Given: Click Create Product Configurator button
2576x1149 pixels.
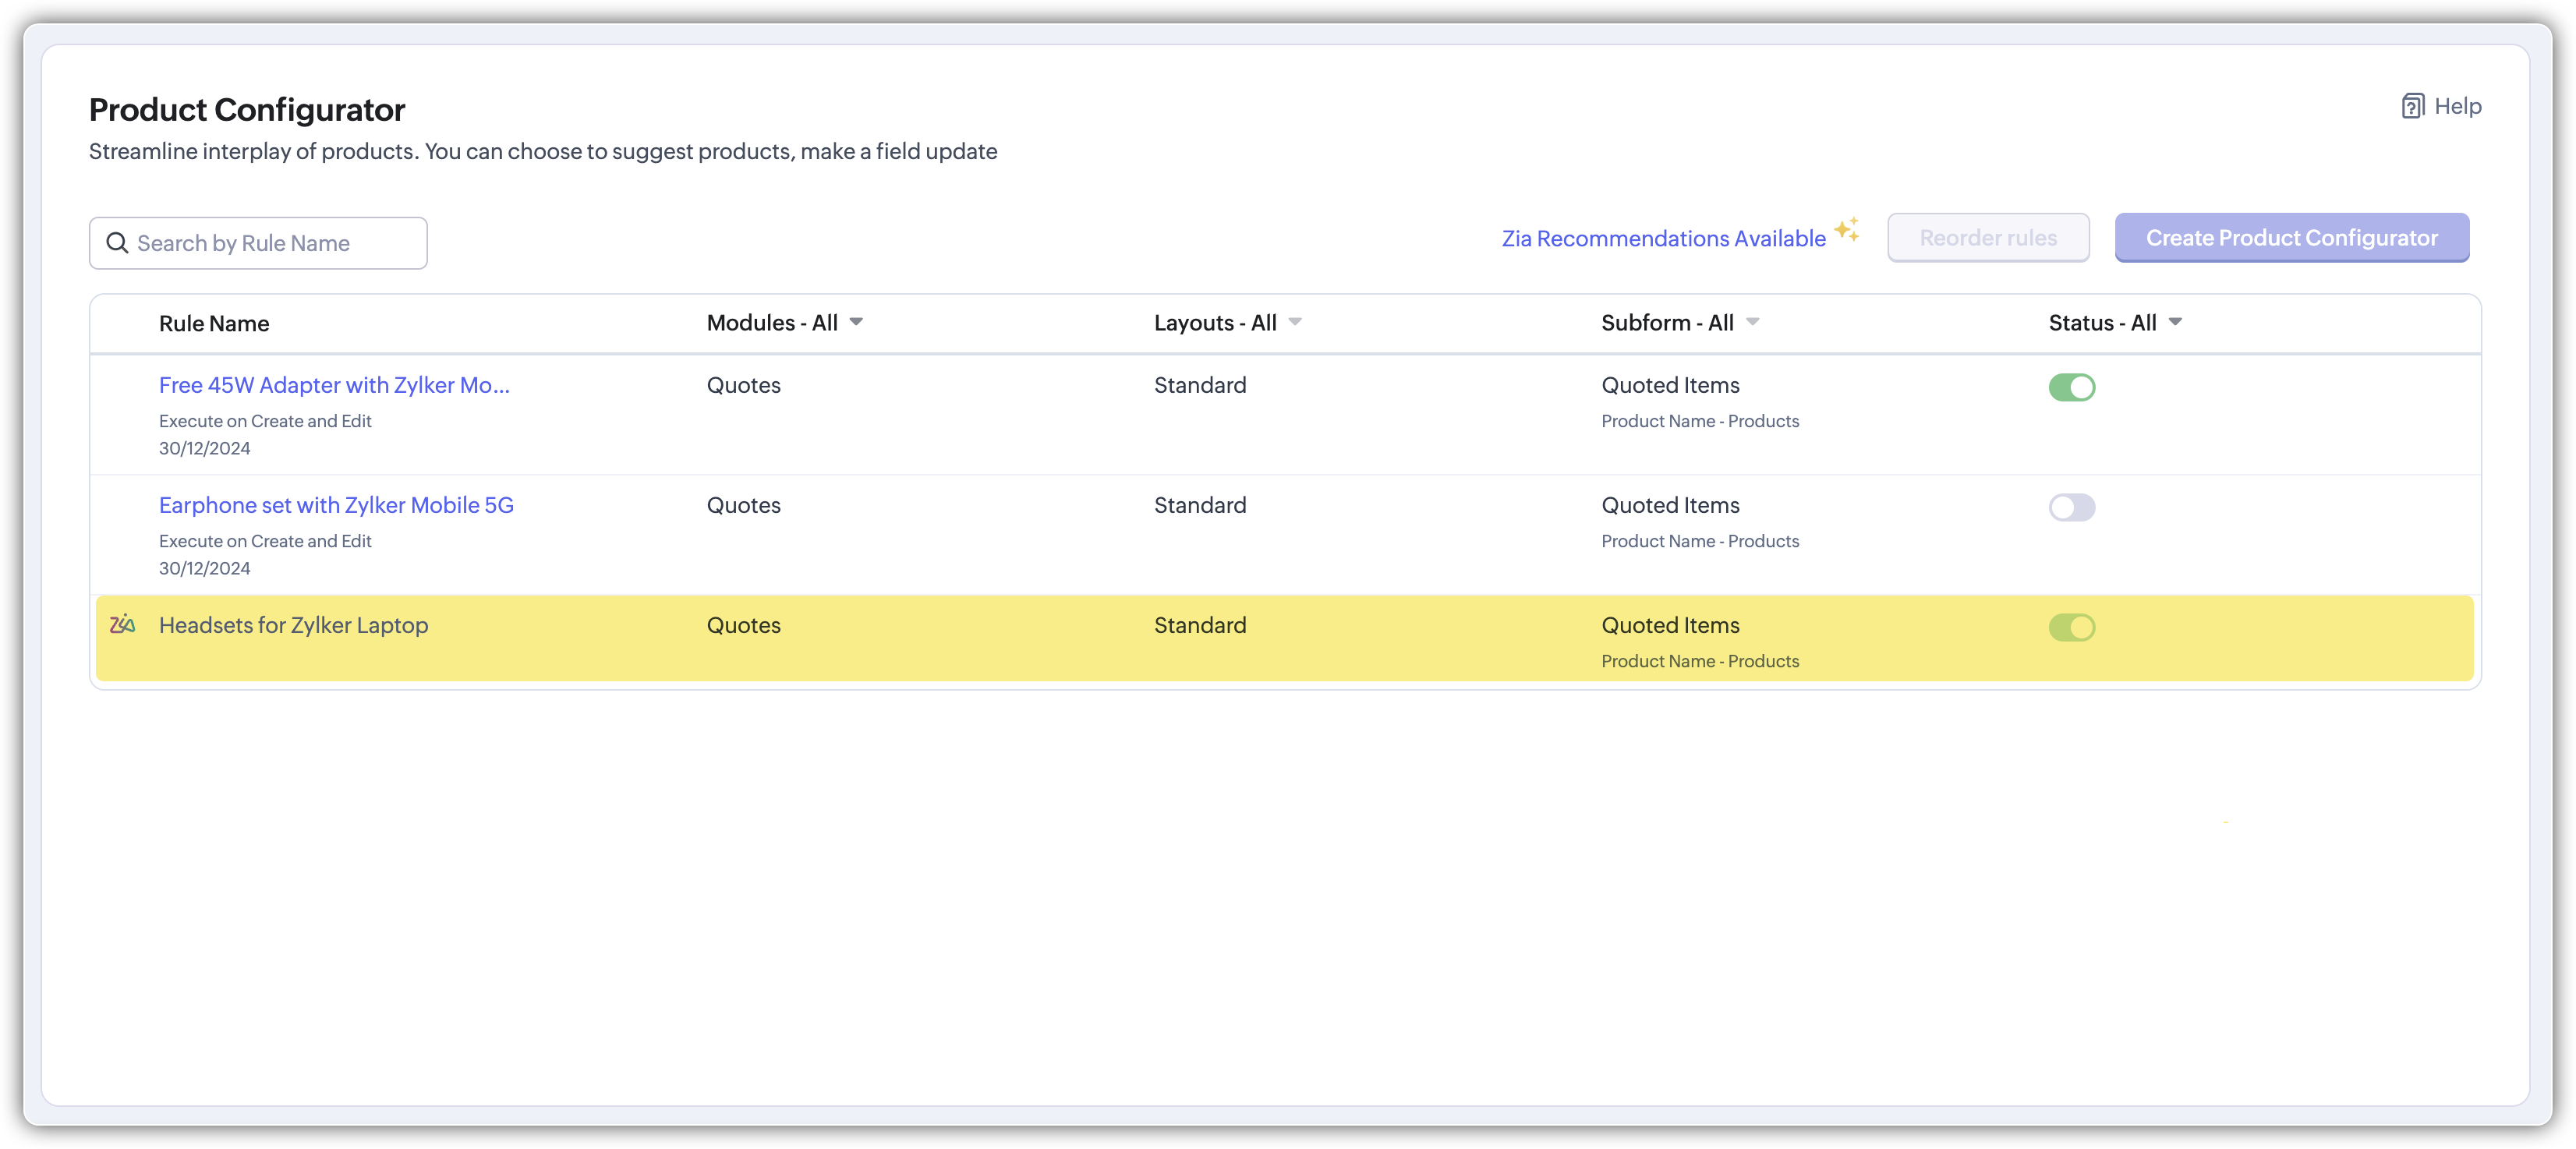Looking at the screenshot, I should [2291, 238].
